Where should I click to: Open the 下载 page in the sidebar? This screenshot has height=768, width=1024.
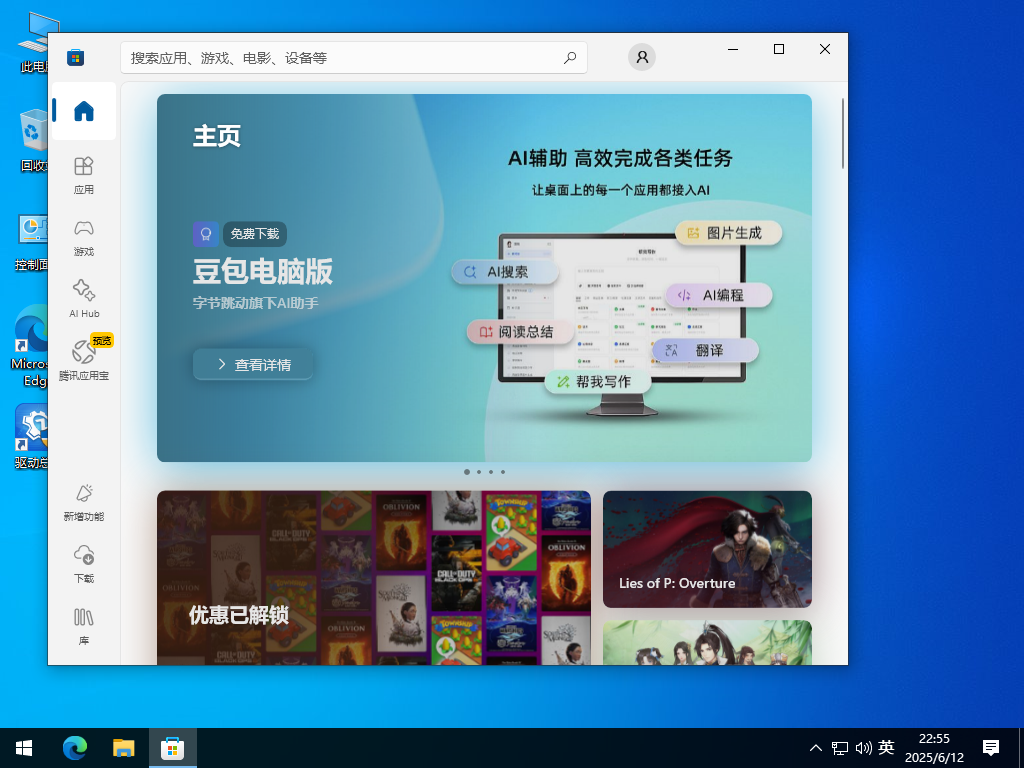pos(84,564)
